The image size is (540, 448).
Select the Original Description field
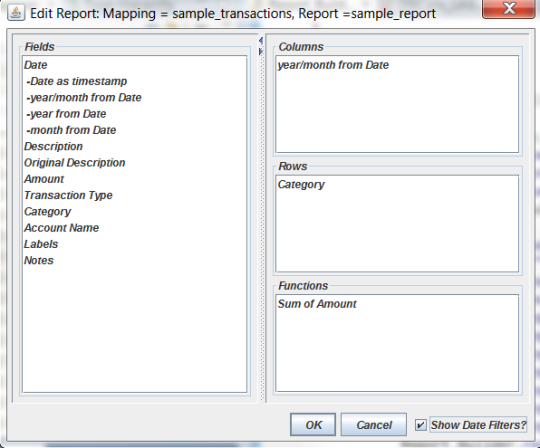[135, 163]
